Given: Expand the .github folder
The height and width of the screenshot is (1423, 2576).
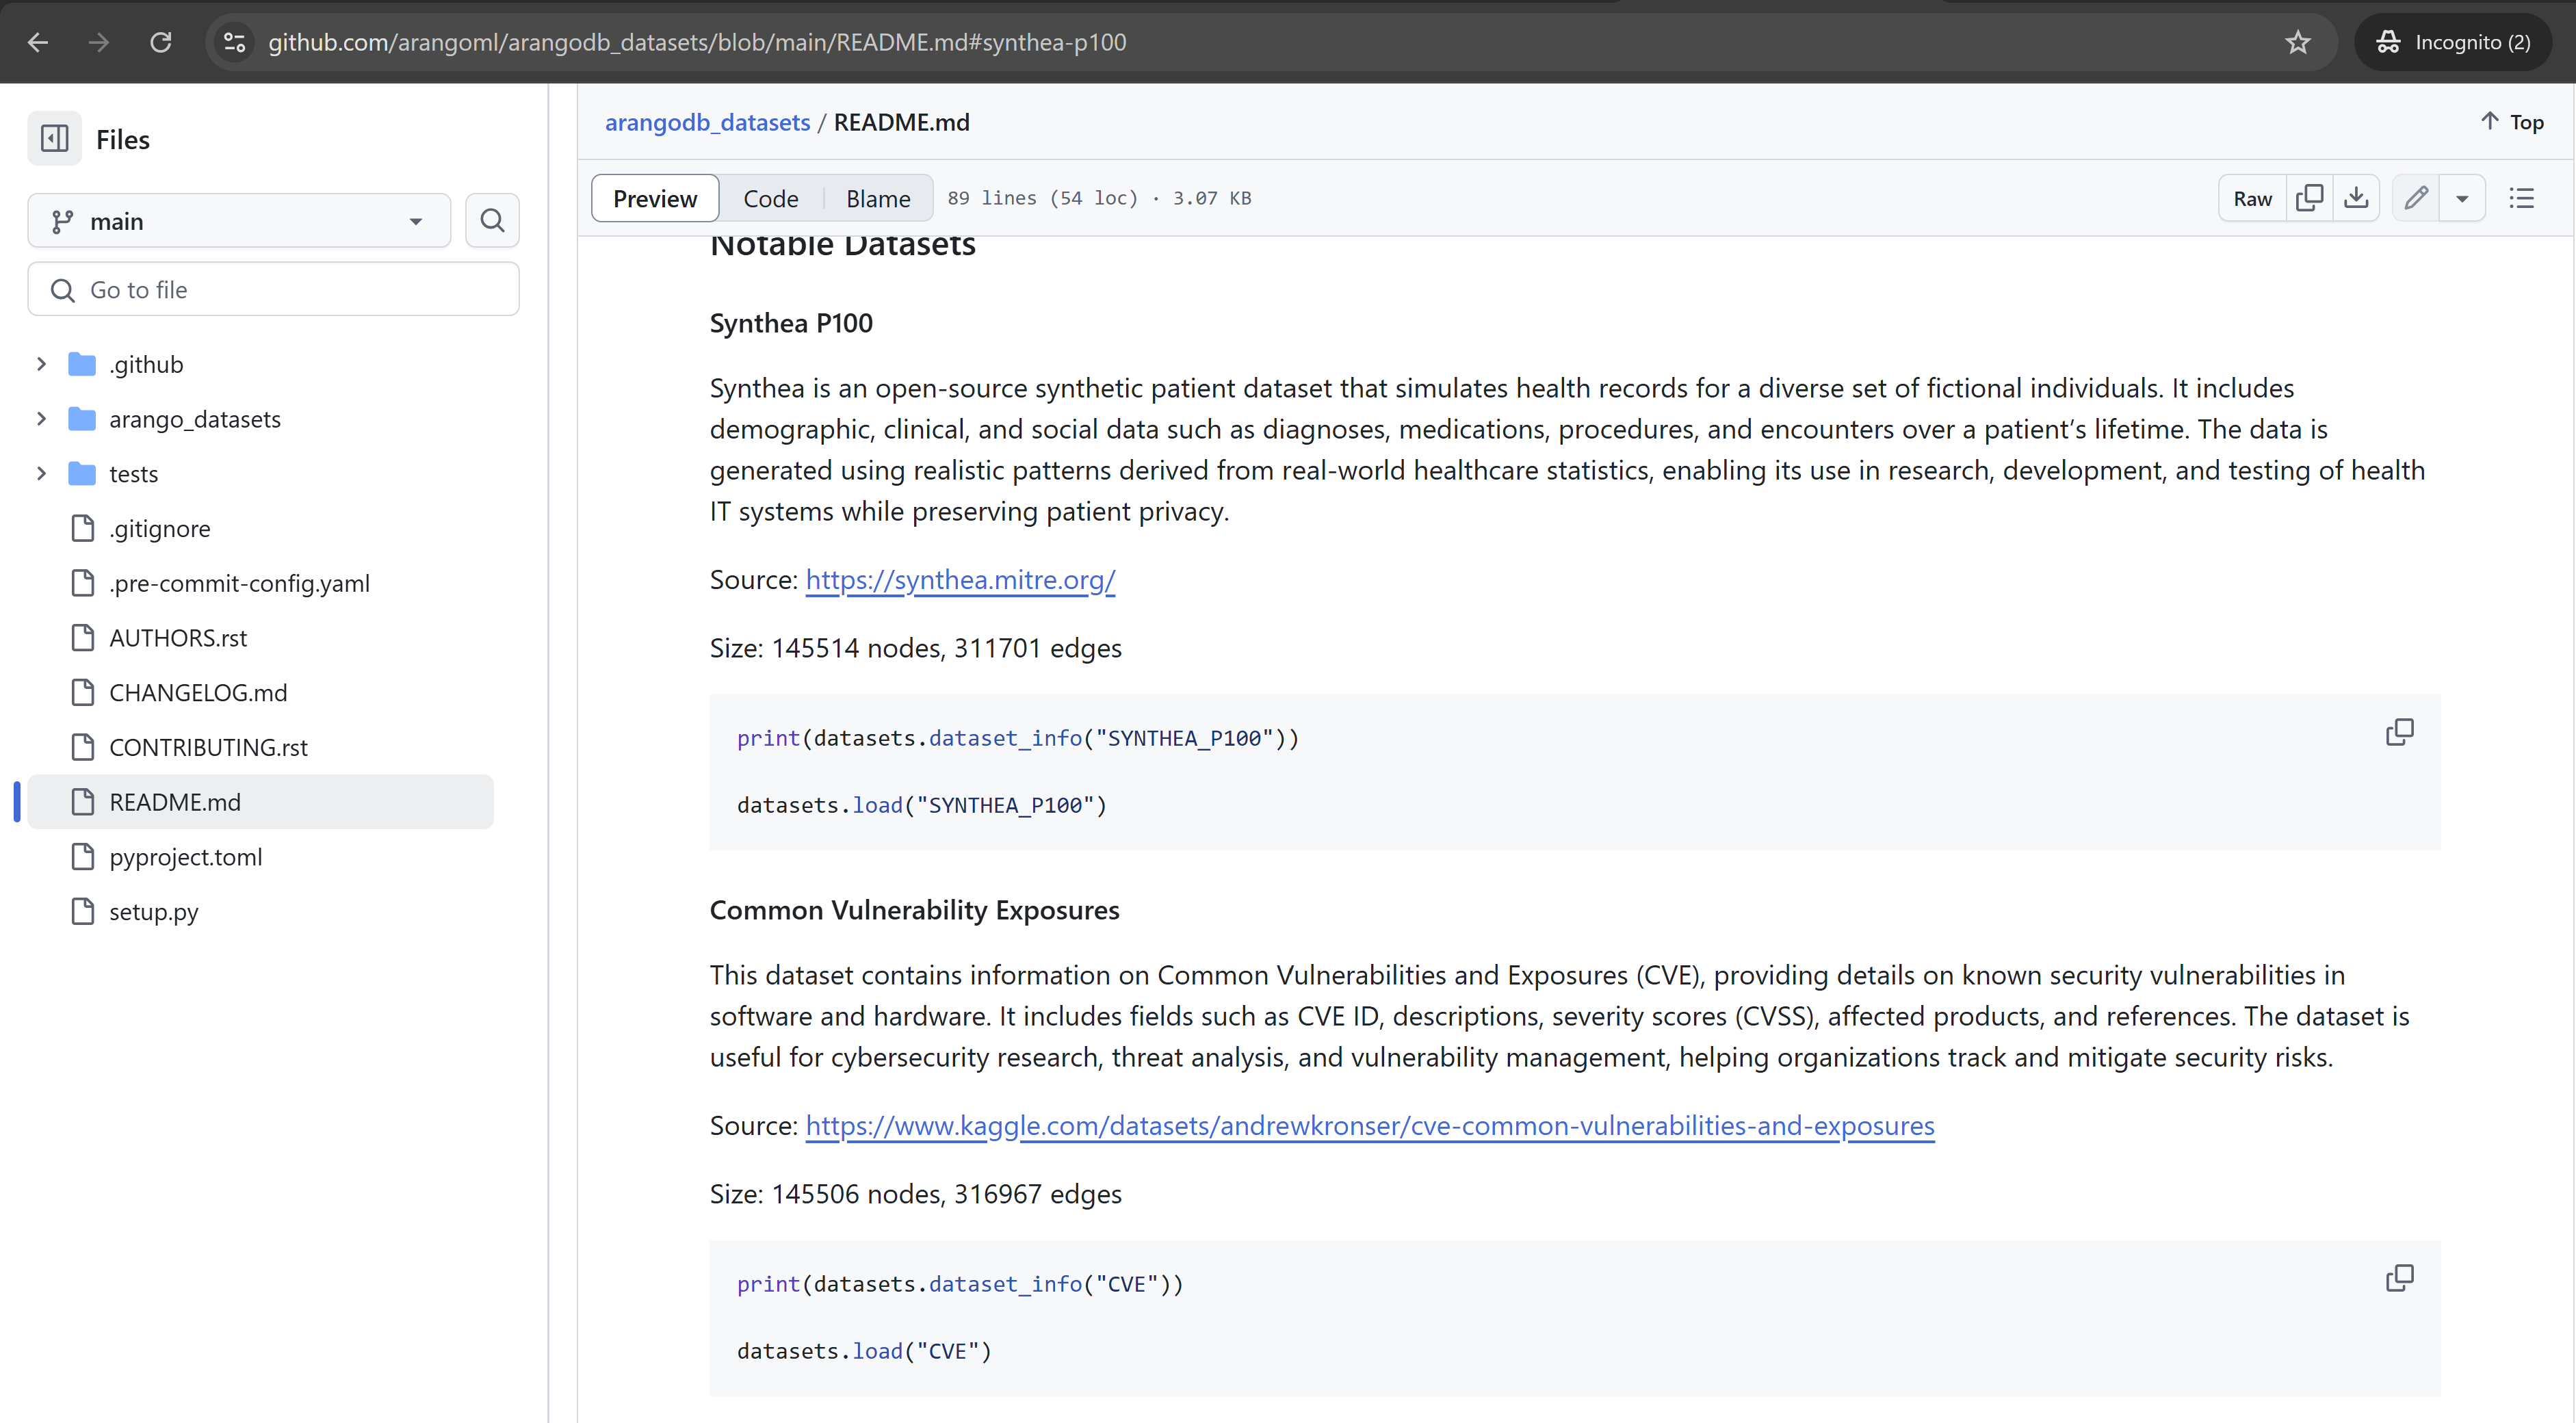Looking at the screenshot, I should point(41,364).
